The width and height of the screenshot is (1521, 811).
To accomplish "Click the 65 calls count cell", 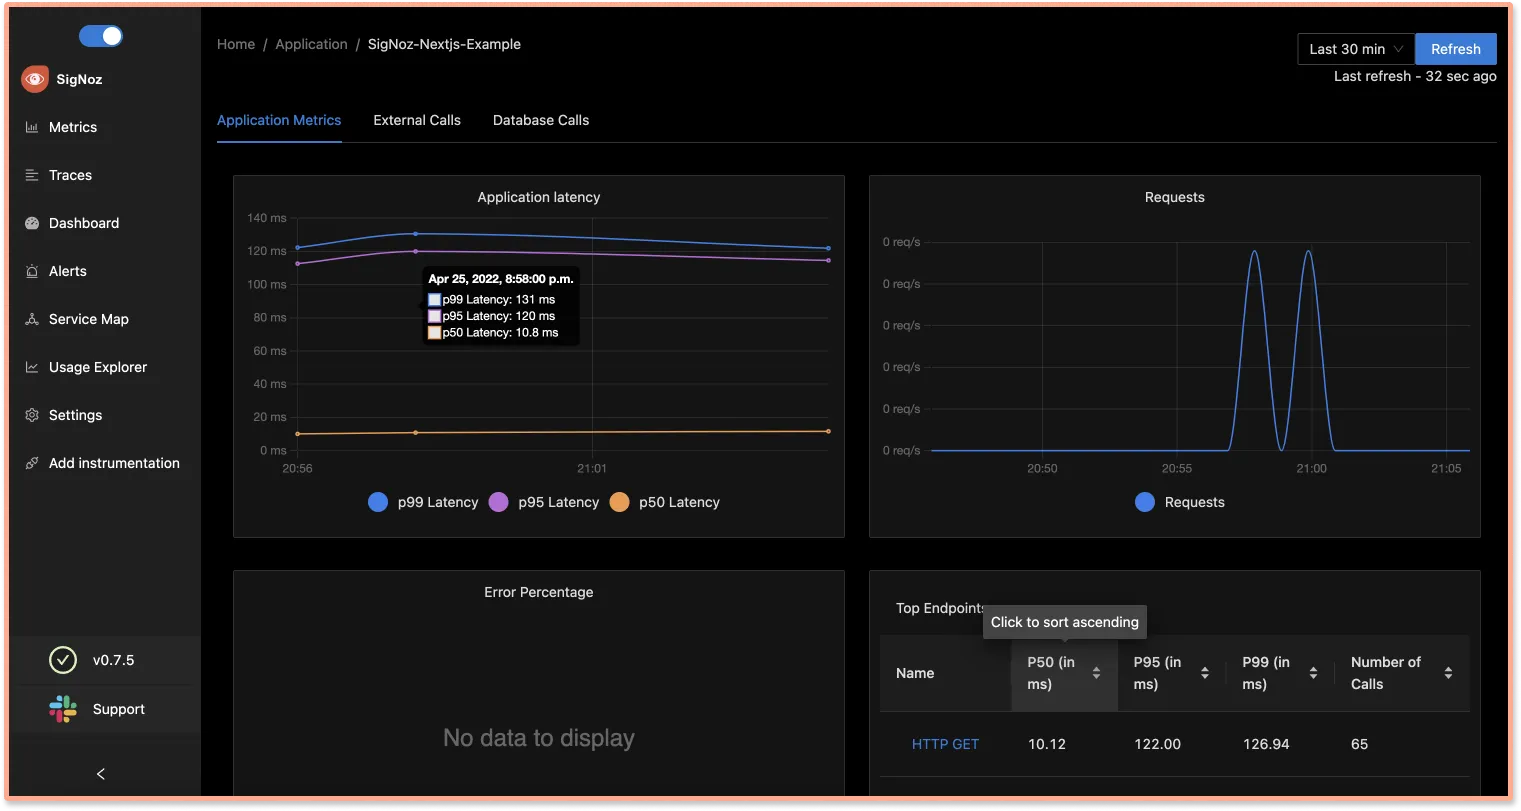I will click(1359, 744).
